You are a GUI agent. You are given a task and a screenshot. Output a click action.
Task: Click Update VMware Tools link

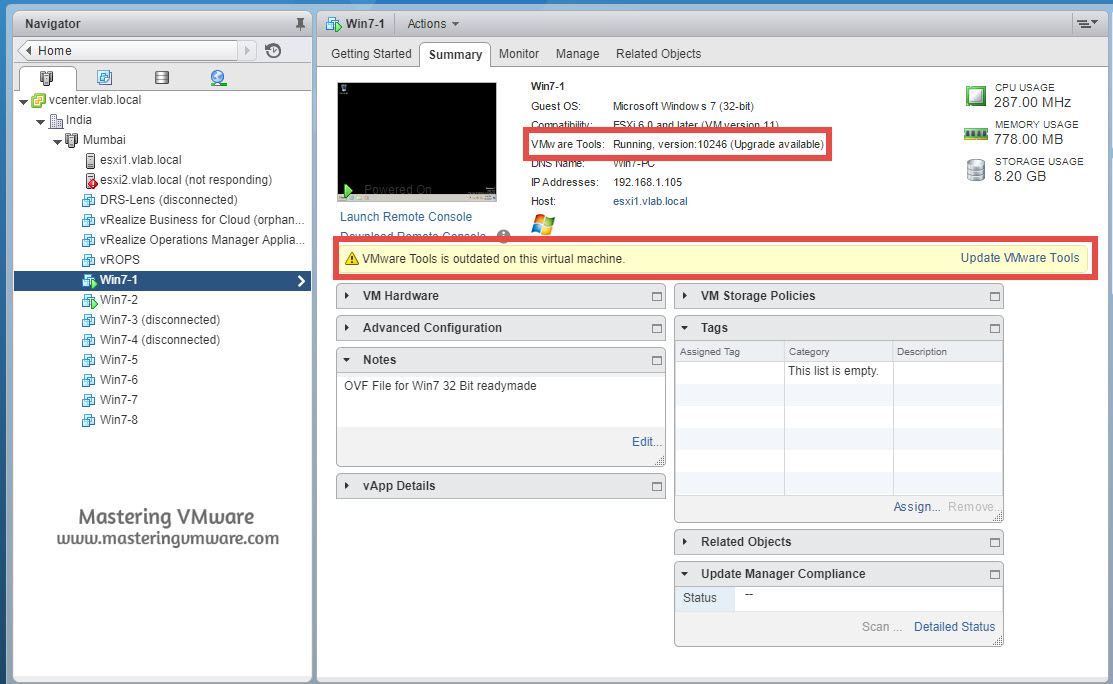click(x=1020, y=258)
